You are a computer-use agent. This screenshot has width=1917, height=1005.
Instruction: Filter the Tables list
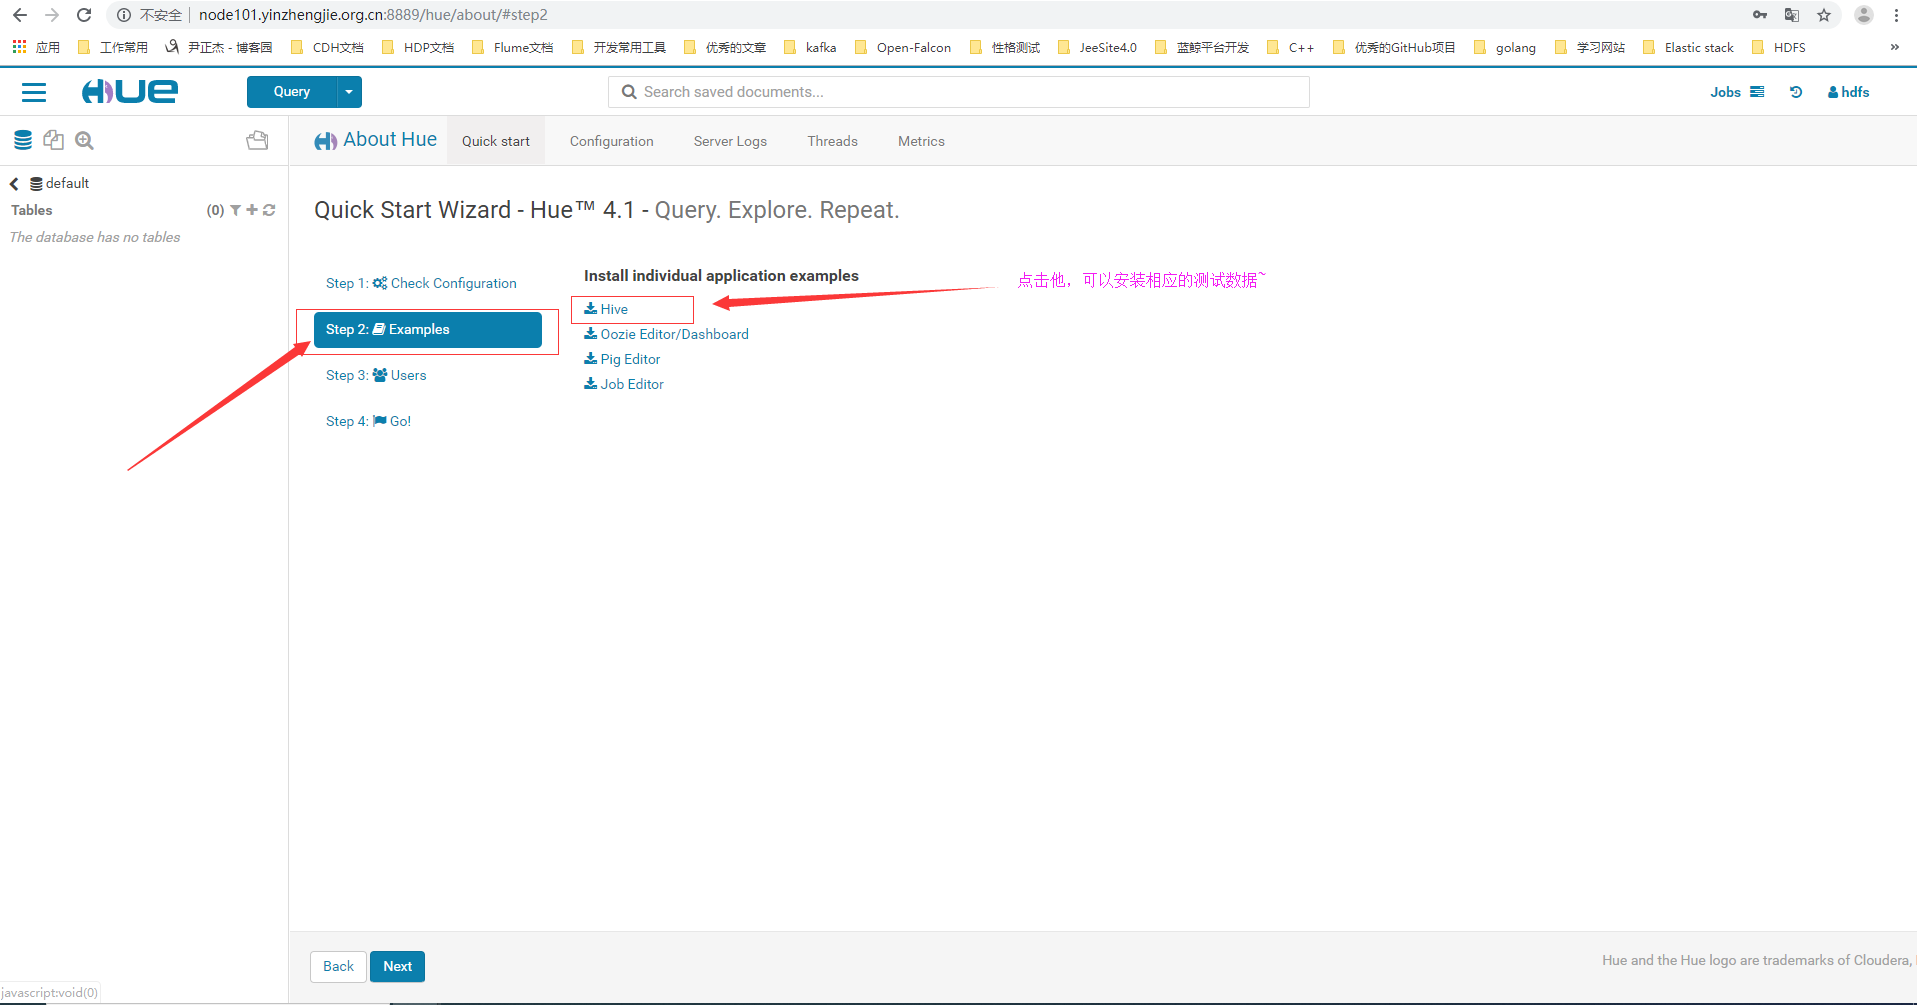click(x=234, y=210)
